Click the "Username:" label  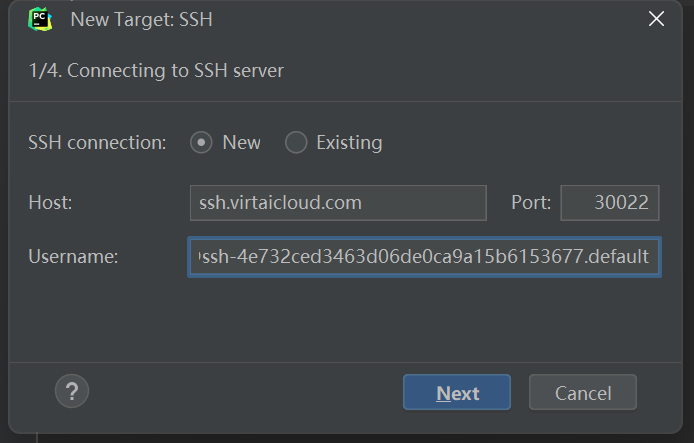(x=73, y=257)
